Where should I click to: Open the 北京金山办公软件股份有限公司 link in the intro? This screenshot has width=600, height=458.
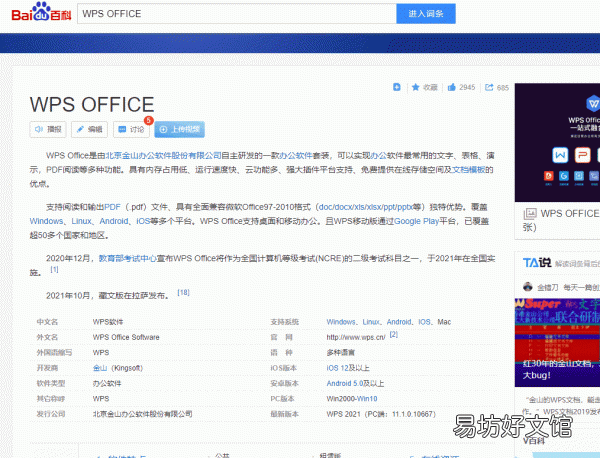click(163, 155)
